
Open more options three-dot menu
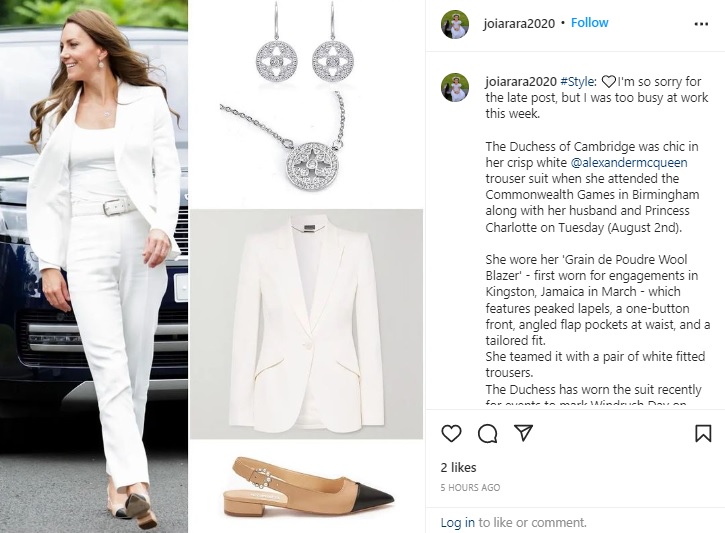701,24
